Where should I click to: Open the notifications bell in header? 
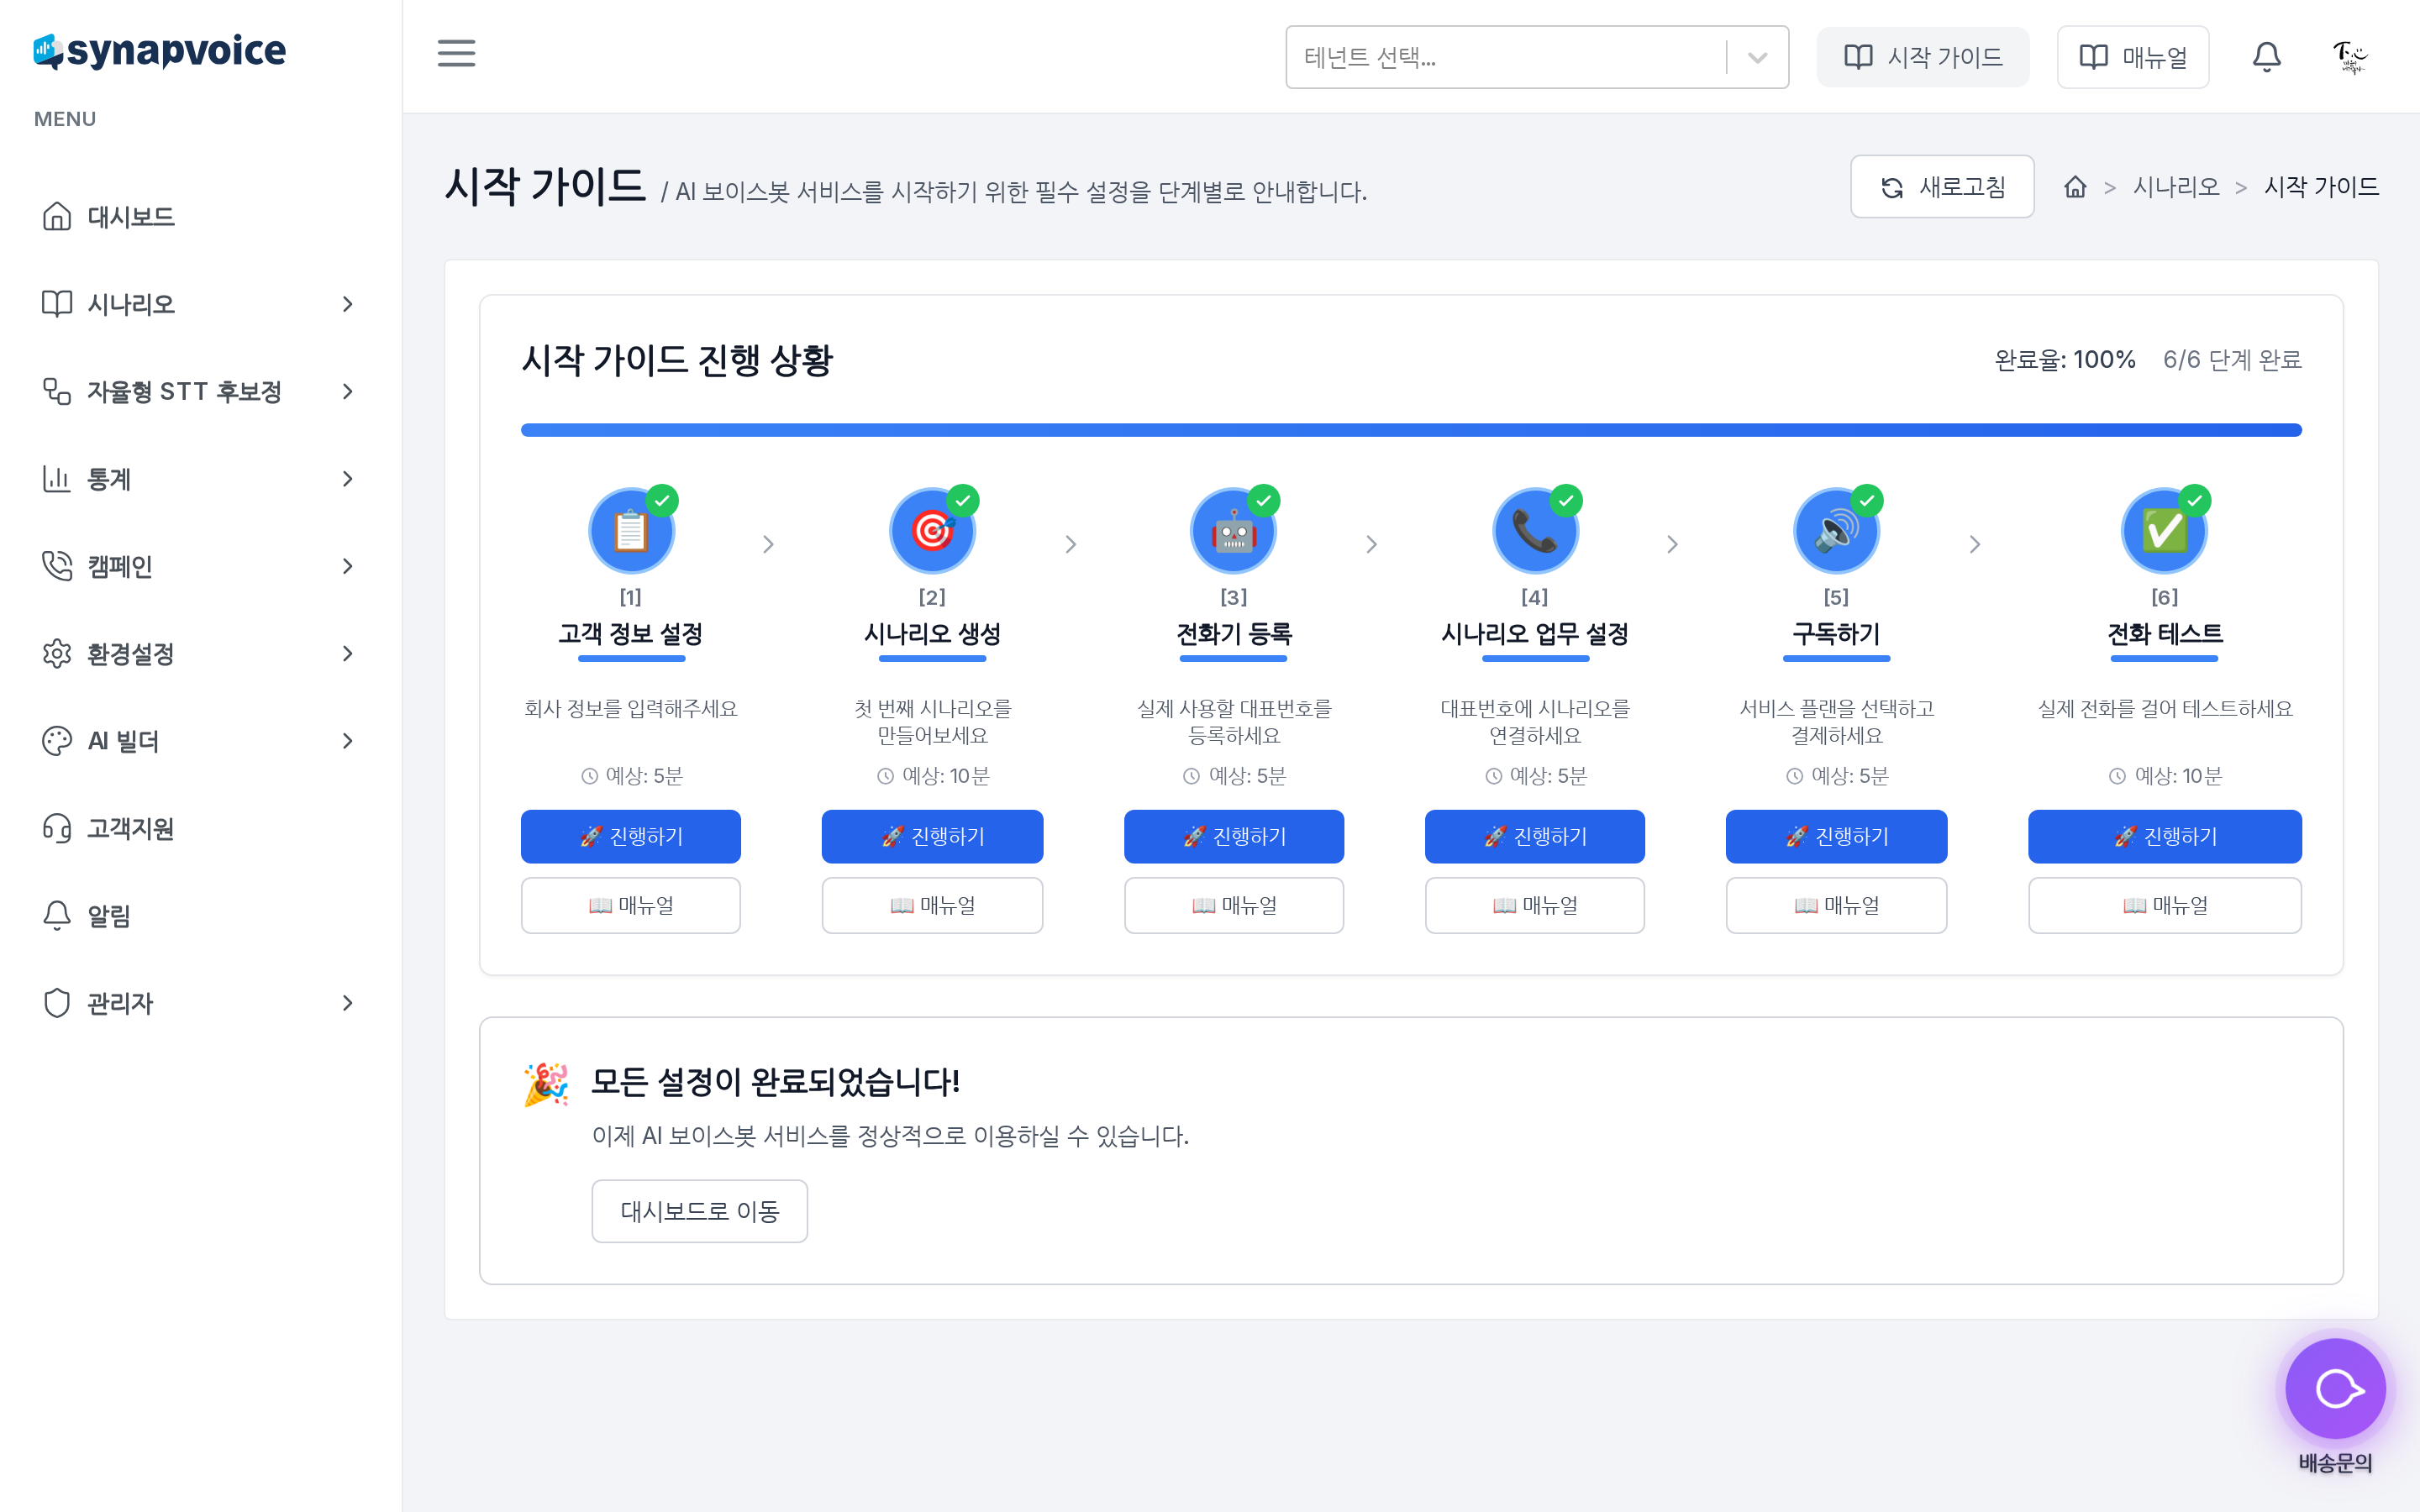coord(2266,57)
